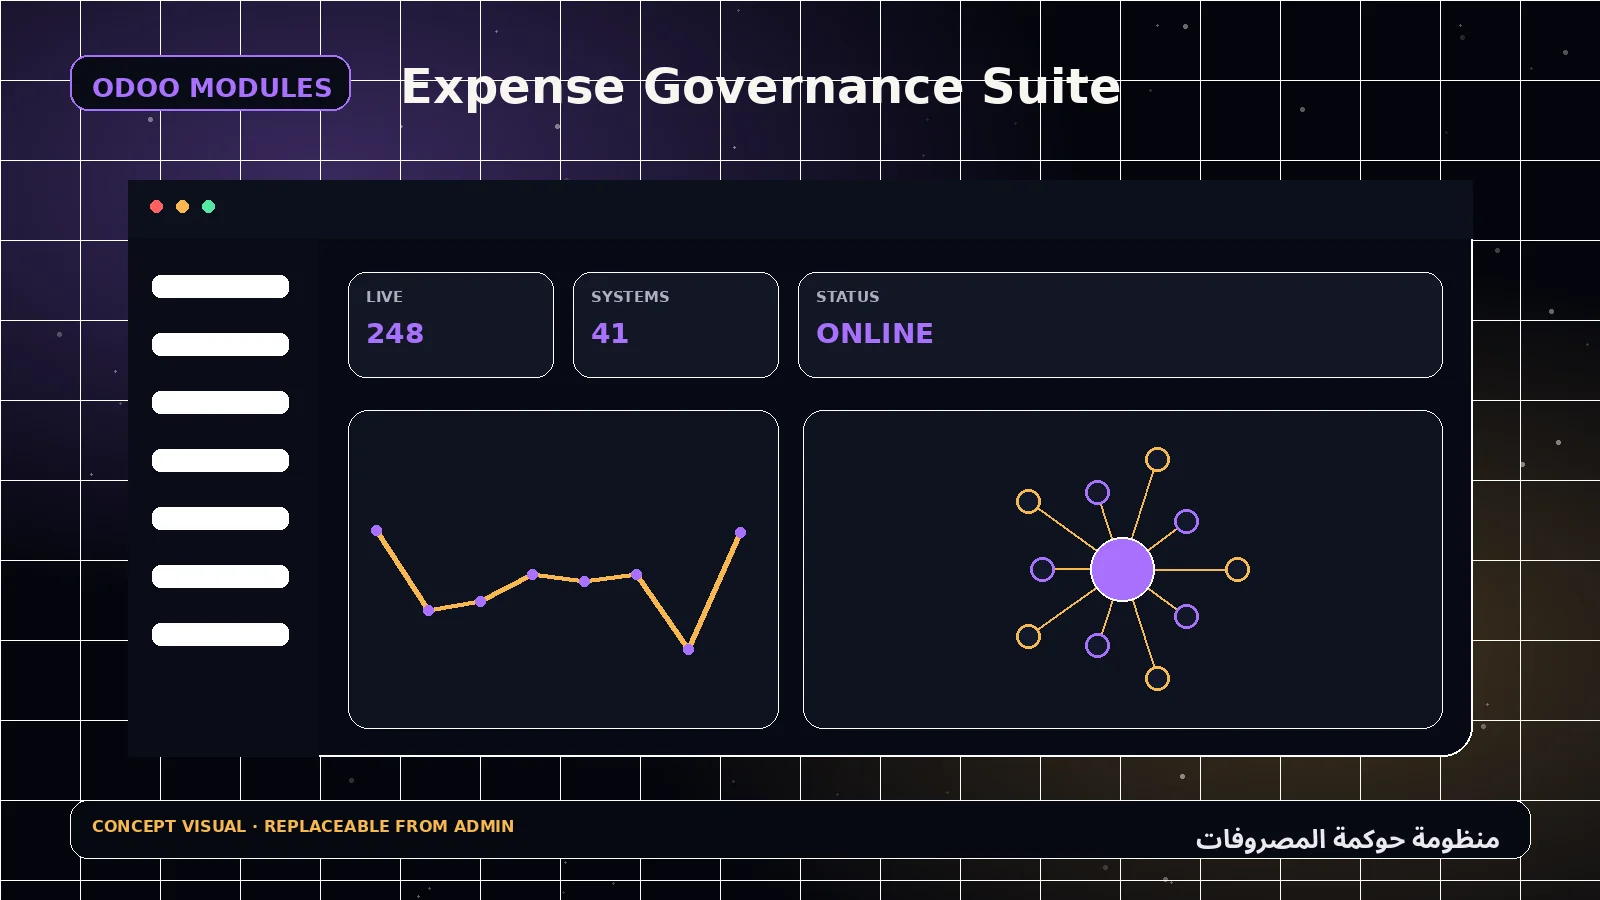Click the red window dot
This screenshot has width=1600, height=900.
tap(157, 207)
